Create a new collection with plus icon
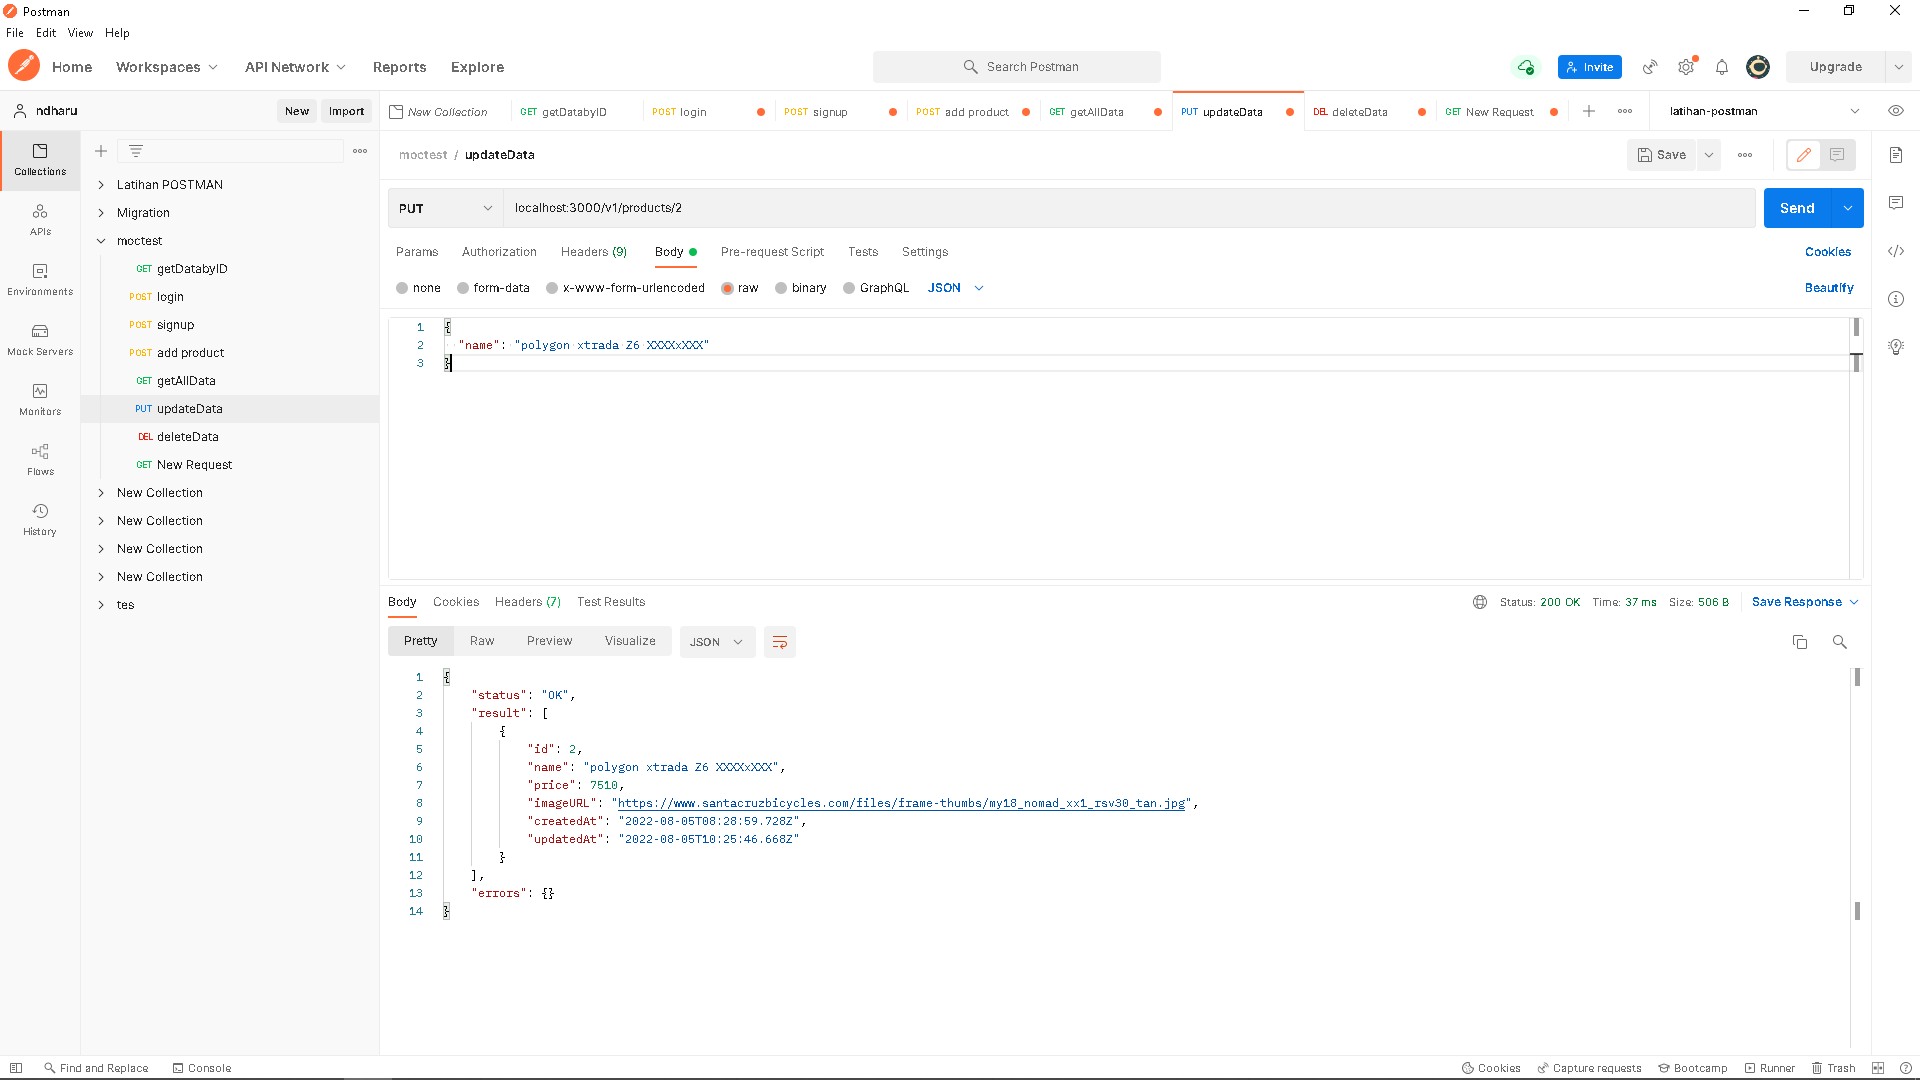 tap(101, 151)
